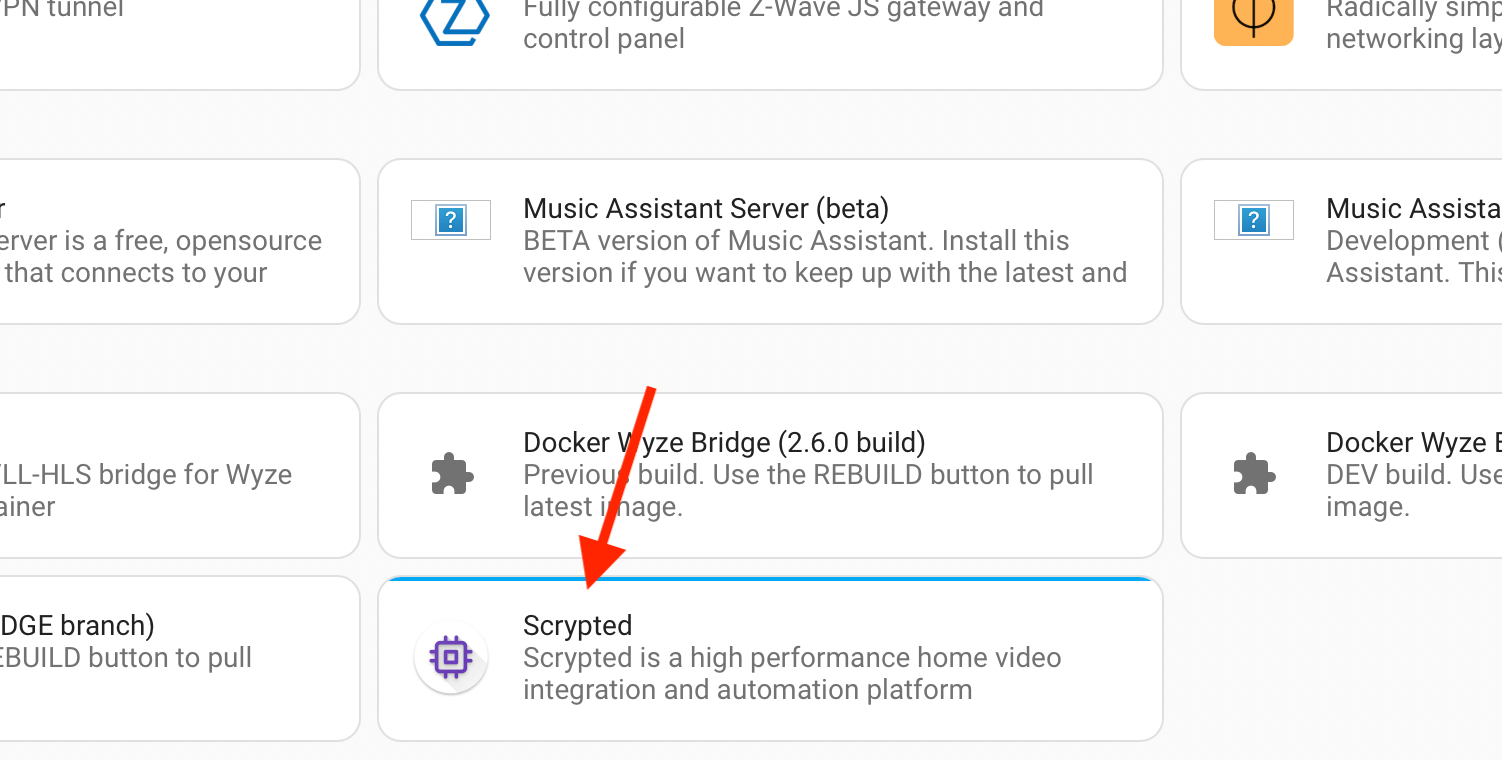This screenshot has height=760, width=1502.
Task: Open the Scrypted add-on title
Action: point(578,625)
